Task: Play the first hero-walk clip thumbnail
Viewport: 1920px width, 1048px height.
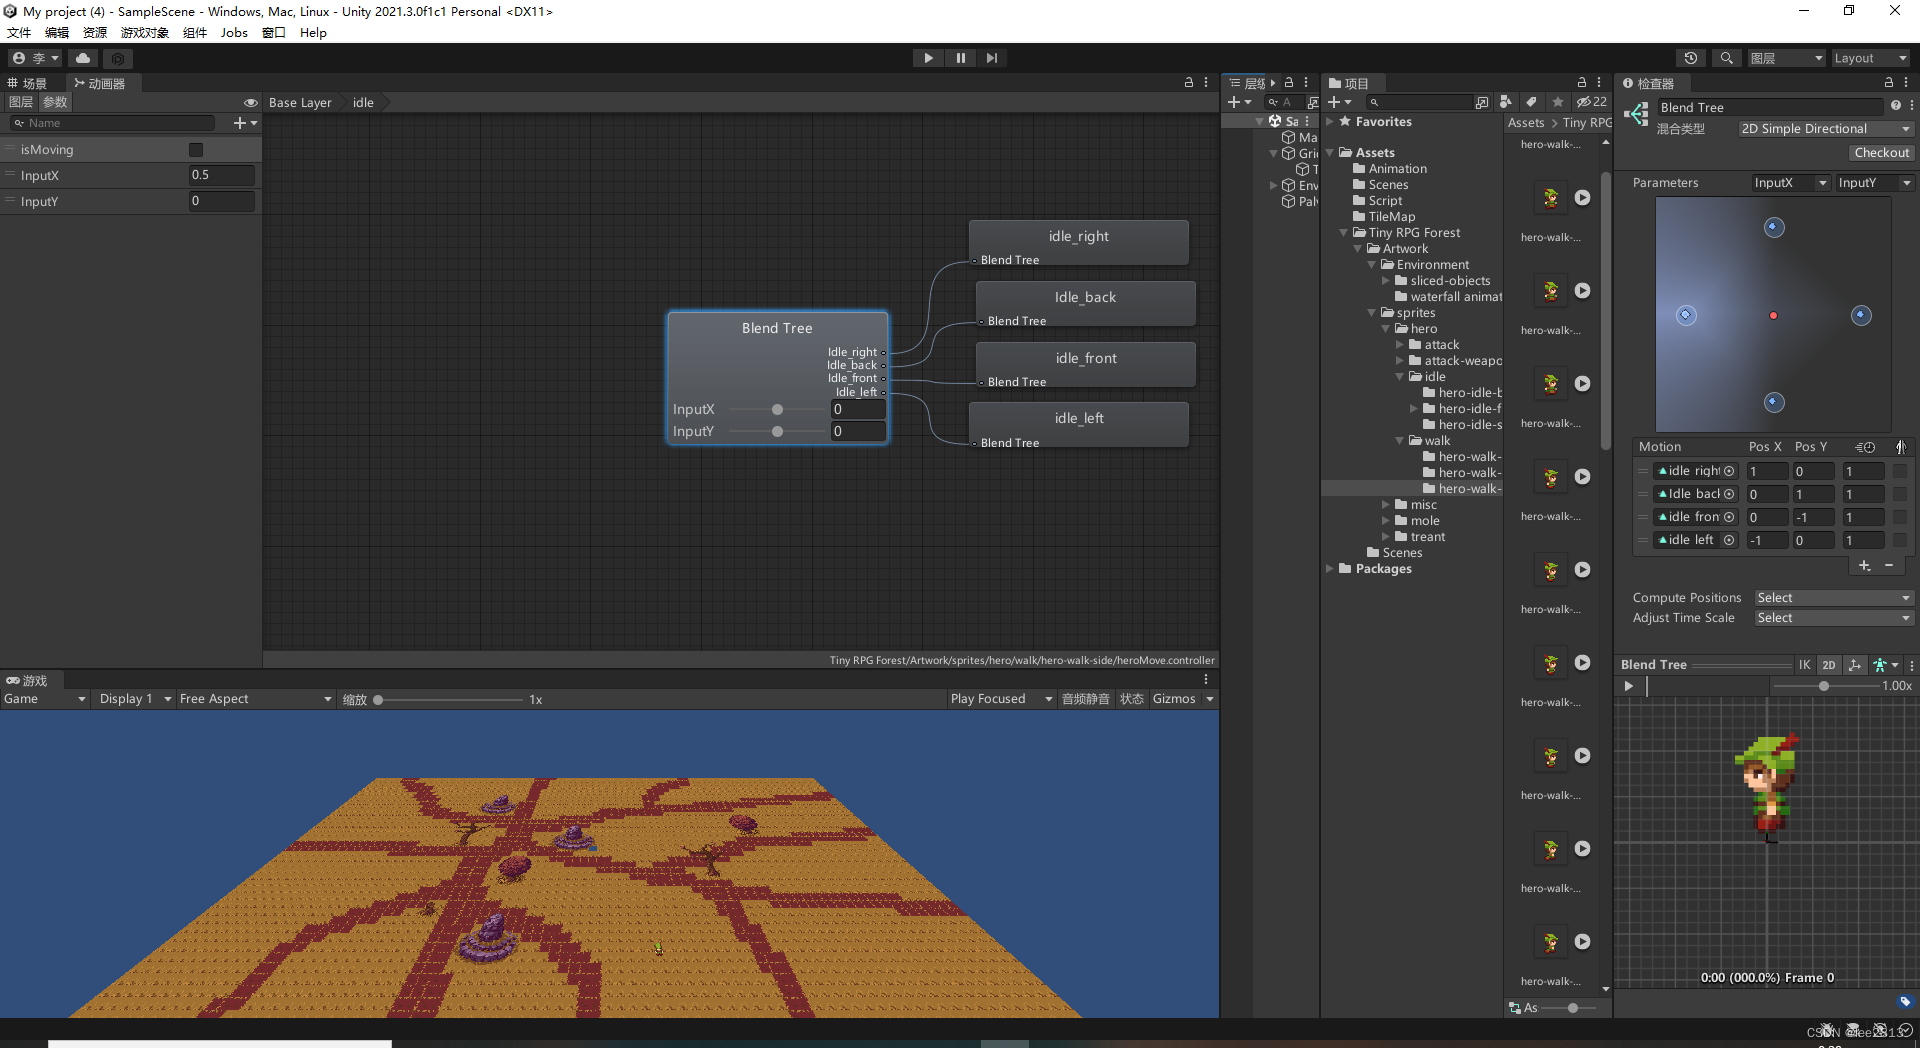Action: point(1582,198)
